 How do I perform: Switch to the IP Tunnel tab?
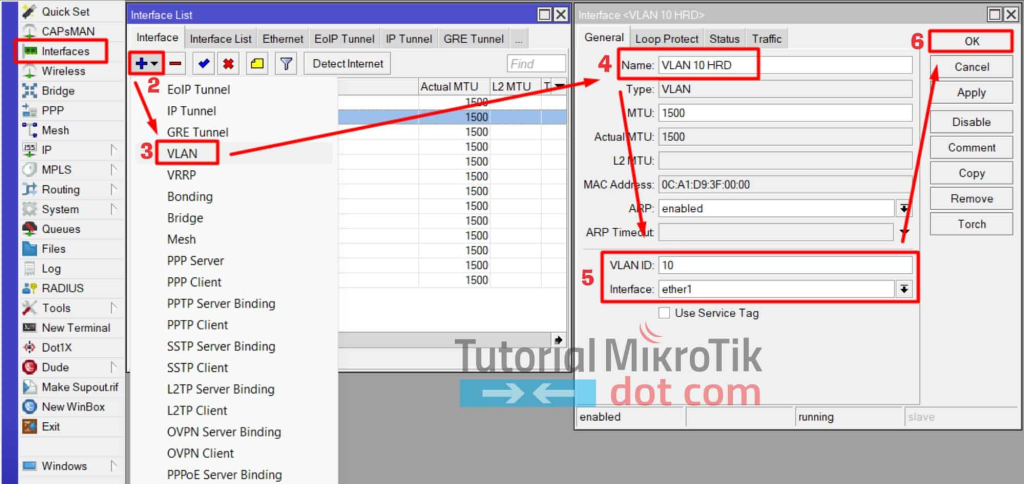409,39
